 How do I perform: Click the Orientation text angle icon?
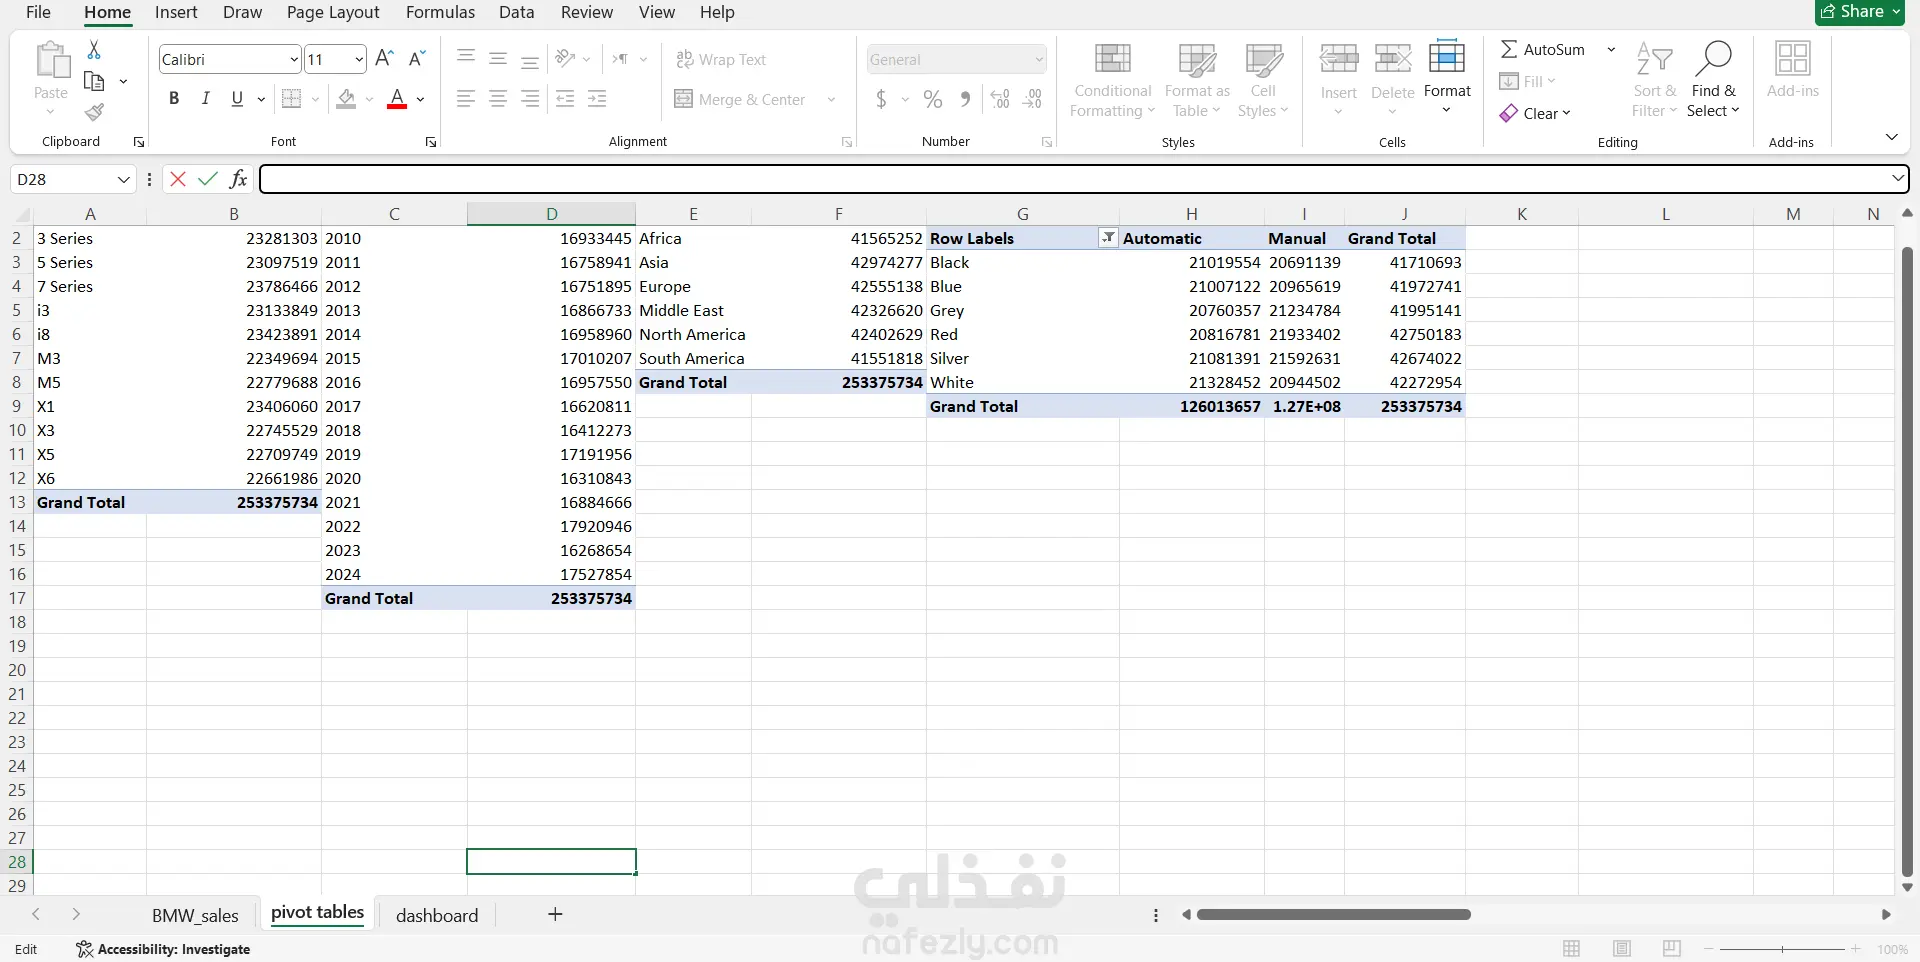[566, 59]
